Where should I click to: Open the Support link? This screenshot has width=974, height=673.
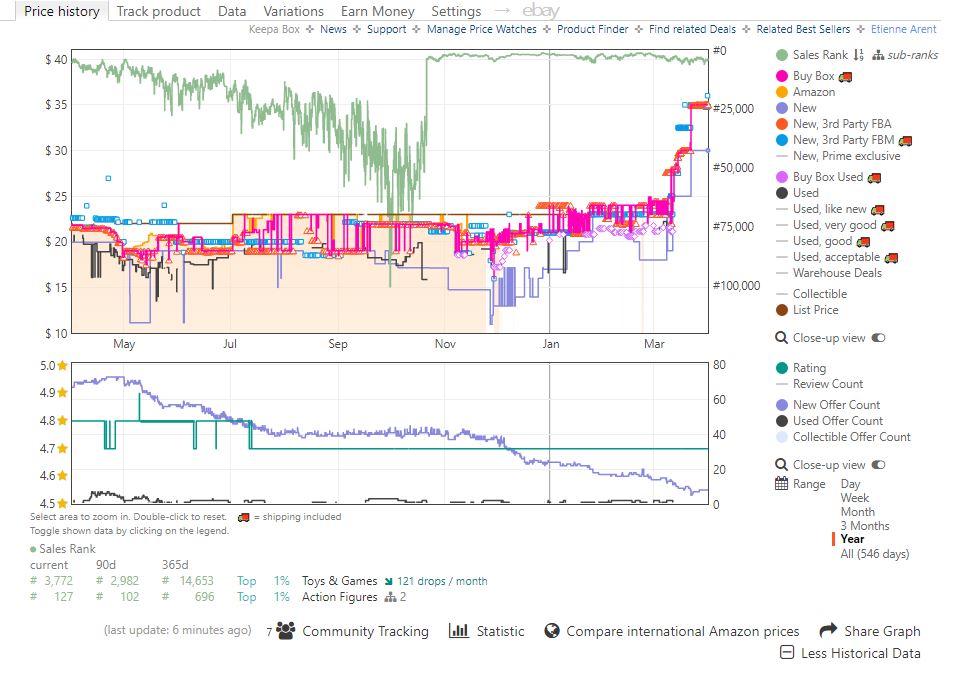[x=386, y=29]
